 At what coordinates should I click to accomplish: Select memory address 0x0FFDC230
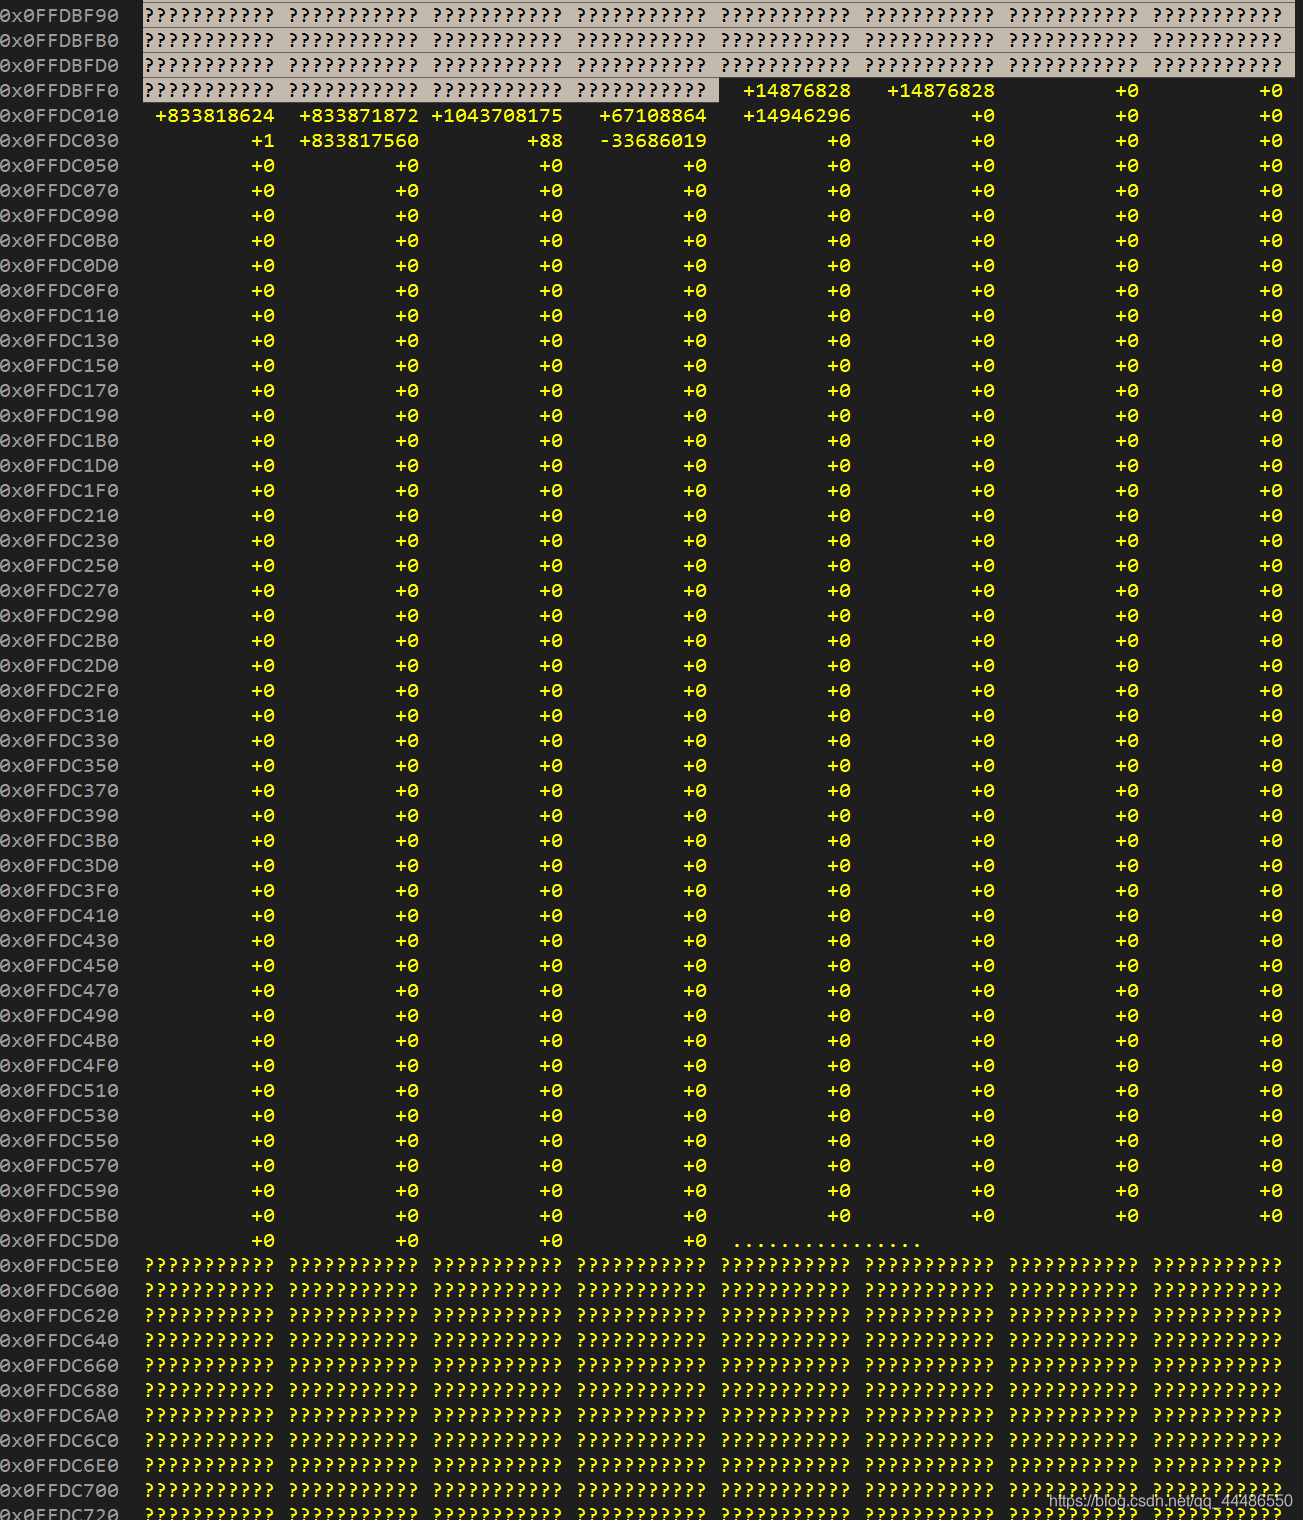pos(59,541)
